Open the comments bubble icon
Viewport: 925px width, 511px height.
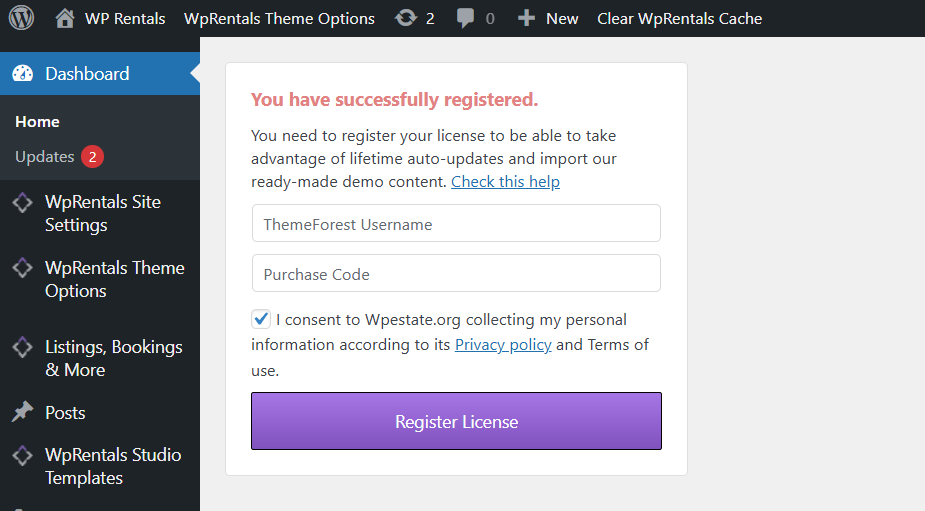click(466, 18)
